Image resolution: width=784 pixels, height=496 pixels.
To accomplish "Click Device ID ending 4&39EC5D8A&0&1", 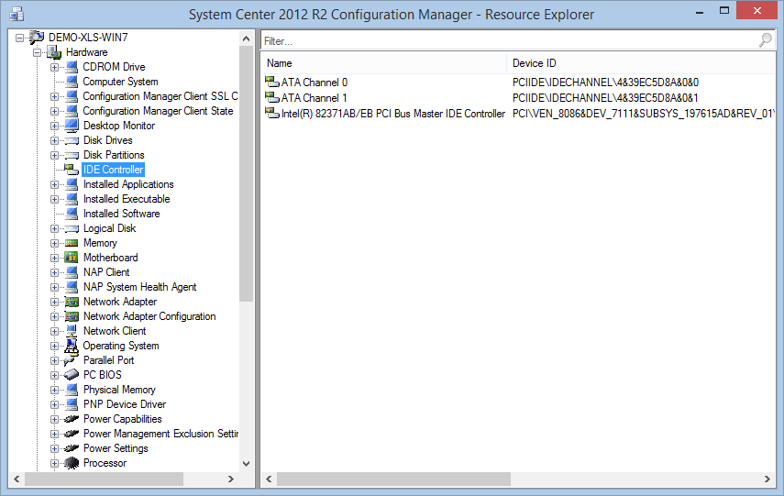I will point(606,98).
